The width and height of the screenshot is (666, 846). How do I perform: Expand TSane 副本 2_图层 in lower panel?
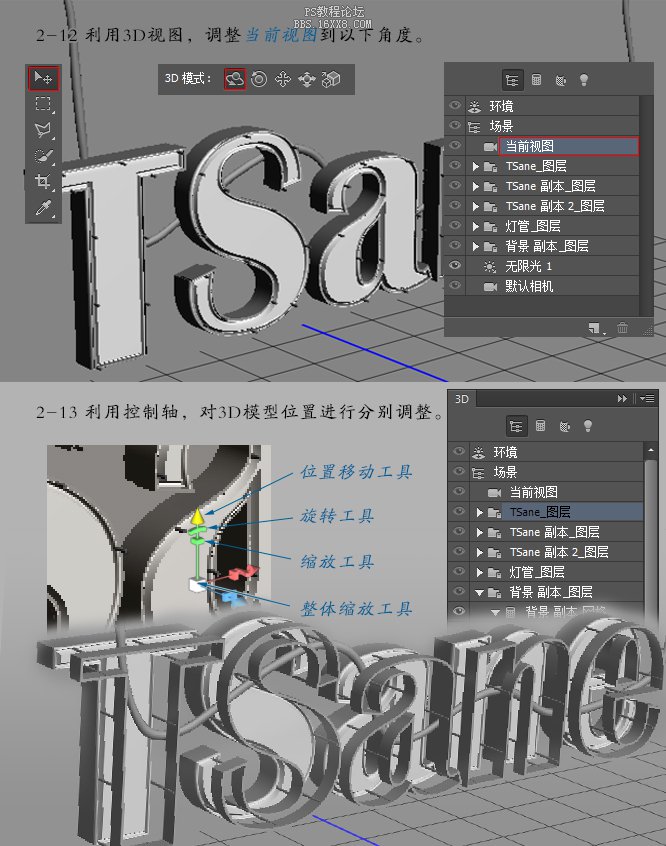tap(480, 552)
